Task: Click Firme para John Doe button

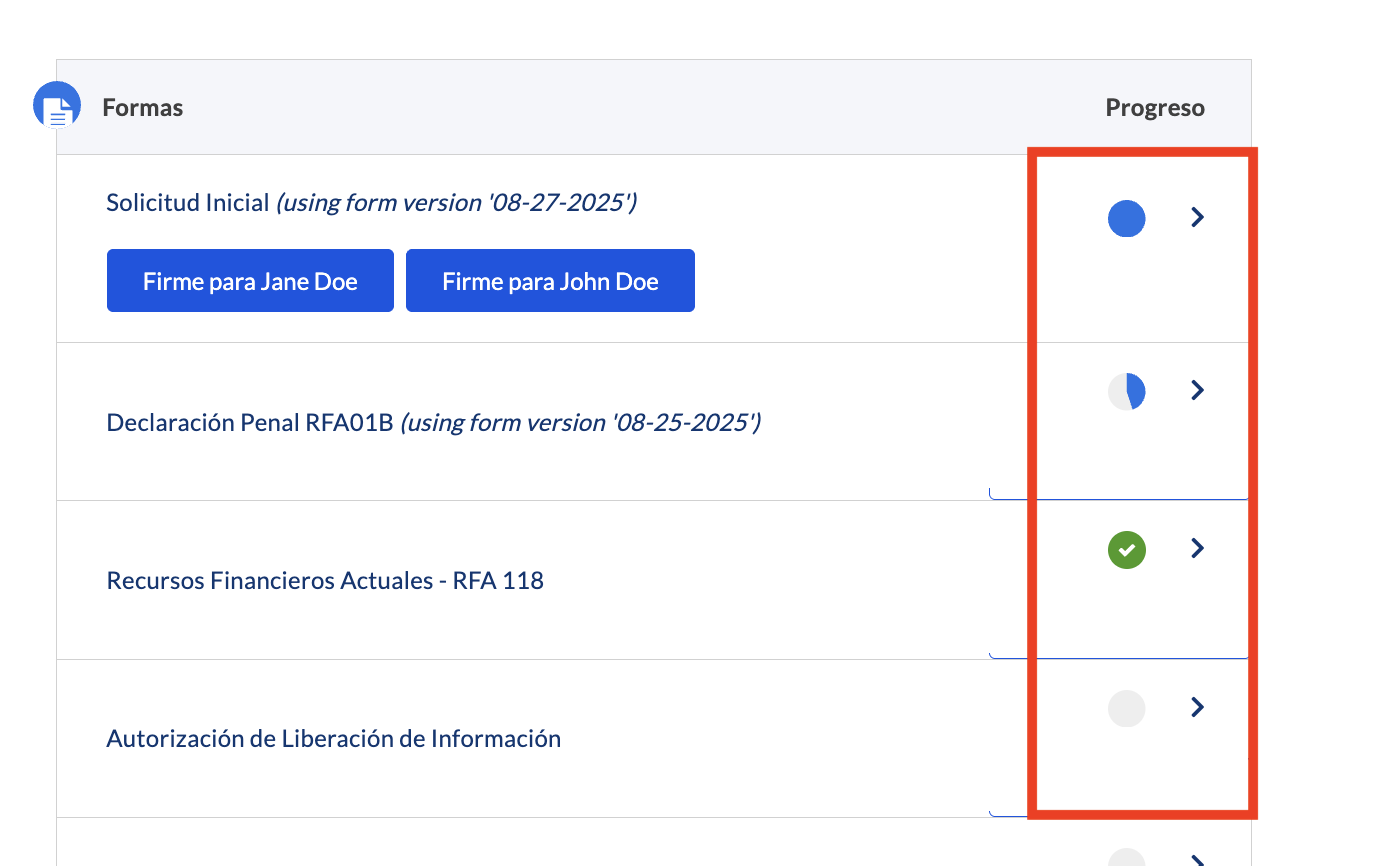Action: coord(550,281)
